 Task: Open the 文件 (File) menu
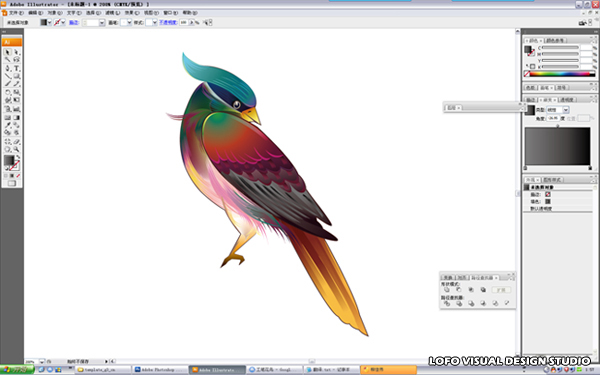[16, 13]
